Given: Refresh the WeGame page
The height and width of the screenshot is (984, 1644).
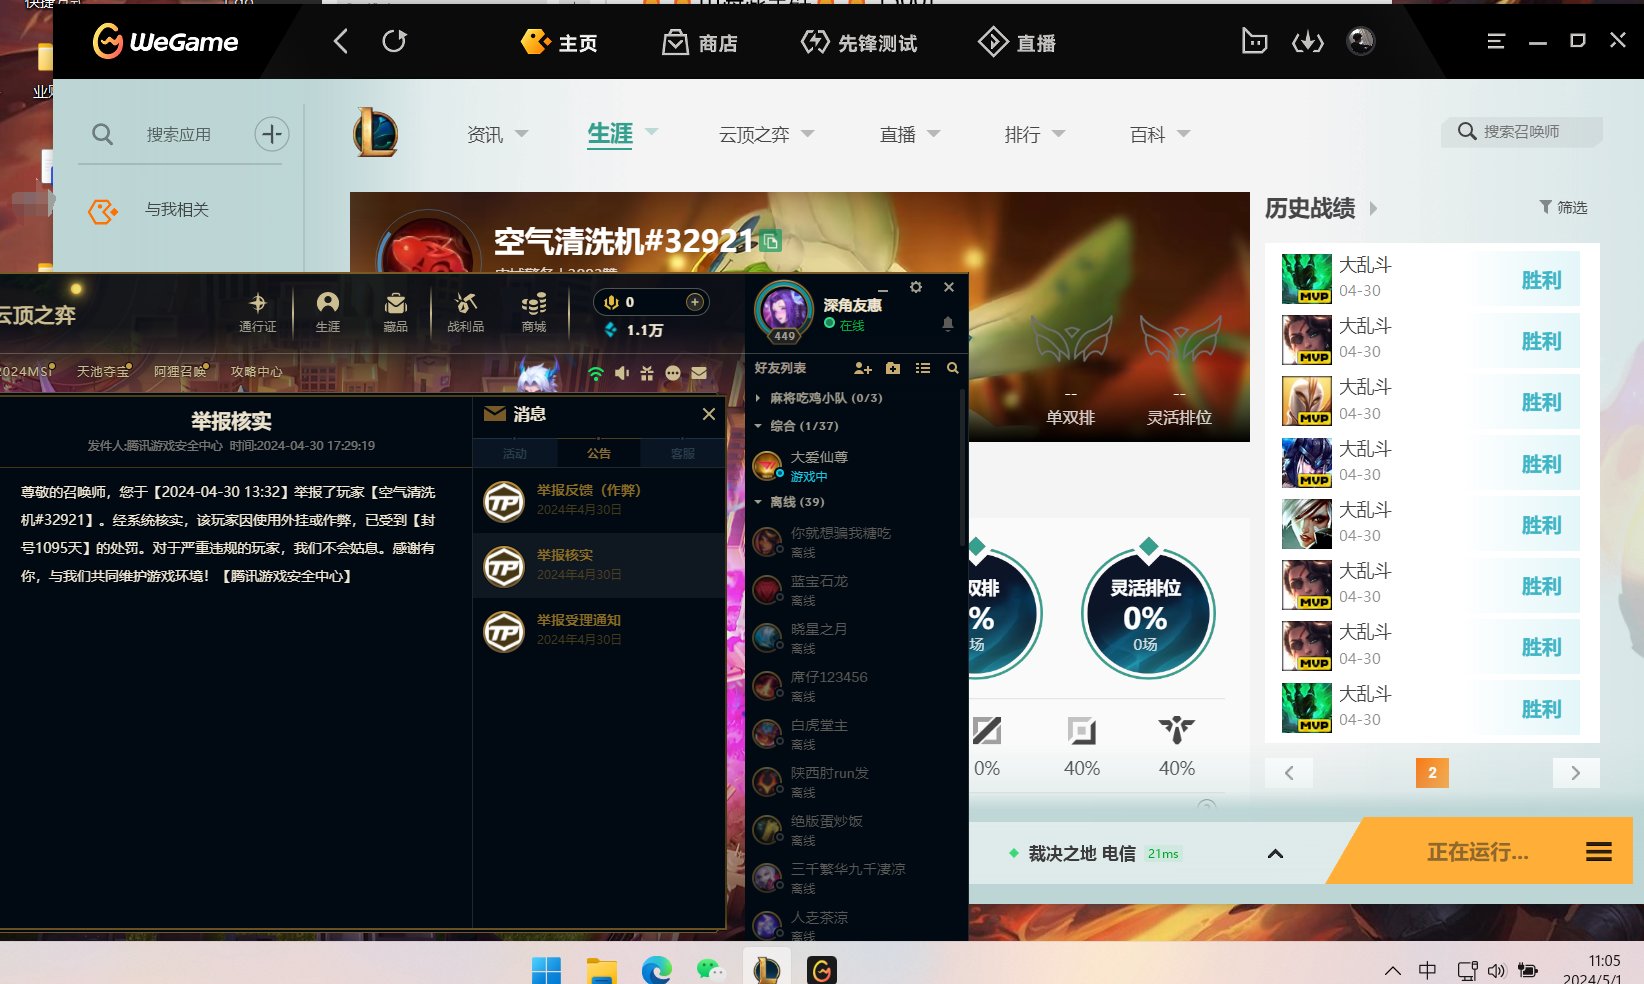Looking at the screenshot, I should click(x=394, y=41).
